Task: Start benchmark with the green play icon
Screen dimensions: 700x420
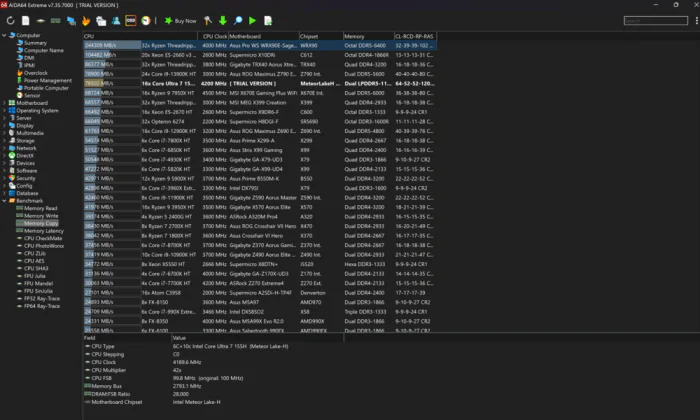Action: [x=253, y=21]
